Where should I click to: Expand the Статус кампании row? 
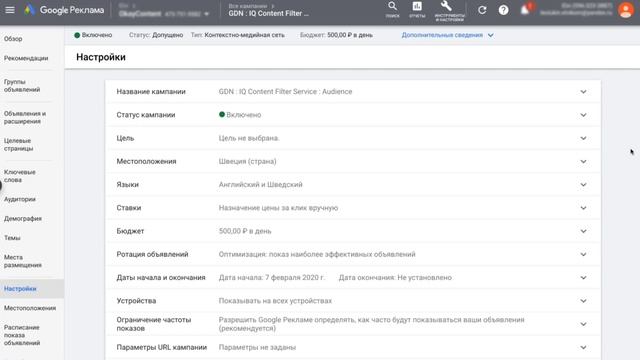coord(353,115)
